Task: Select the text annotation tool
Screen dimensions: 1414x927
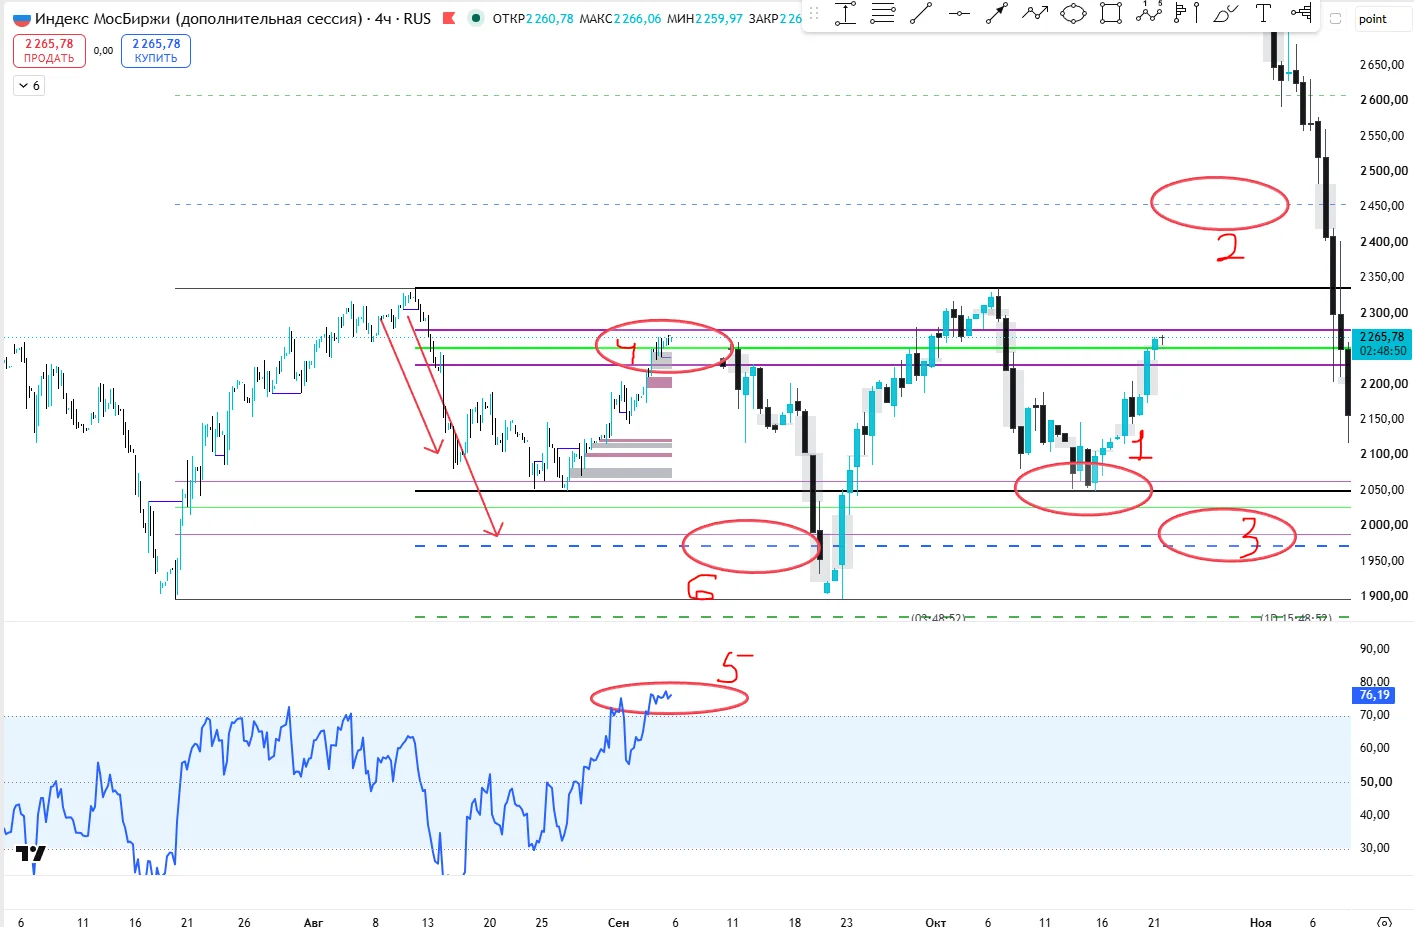Action: (1263, 14)
